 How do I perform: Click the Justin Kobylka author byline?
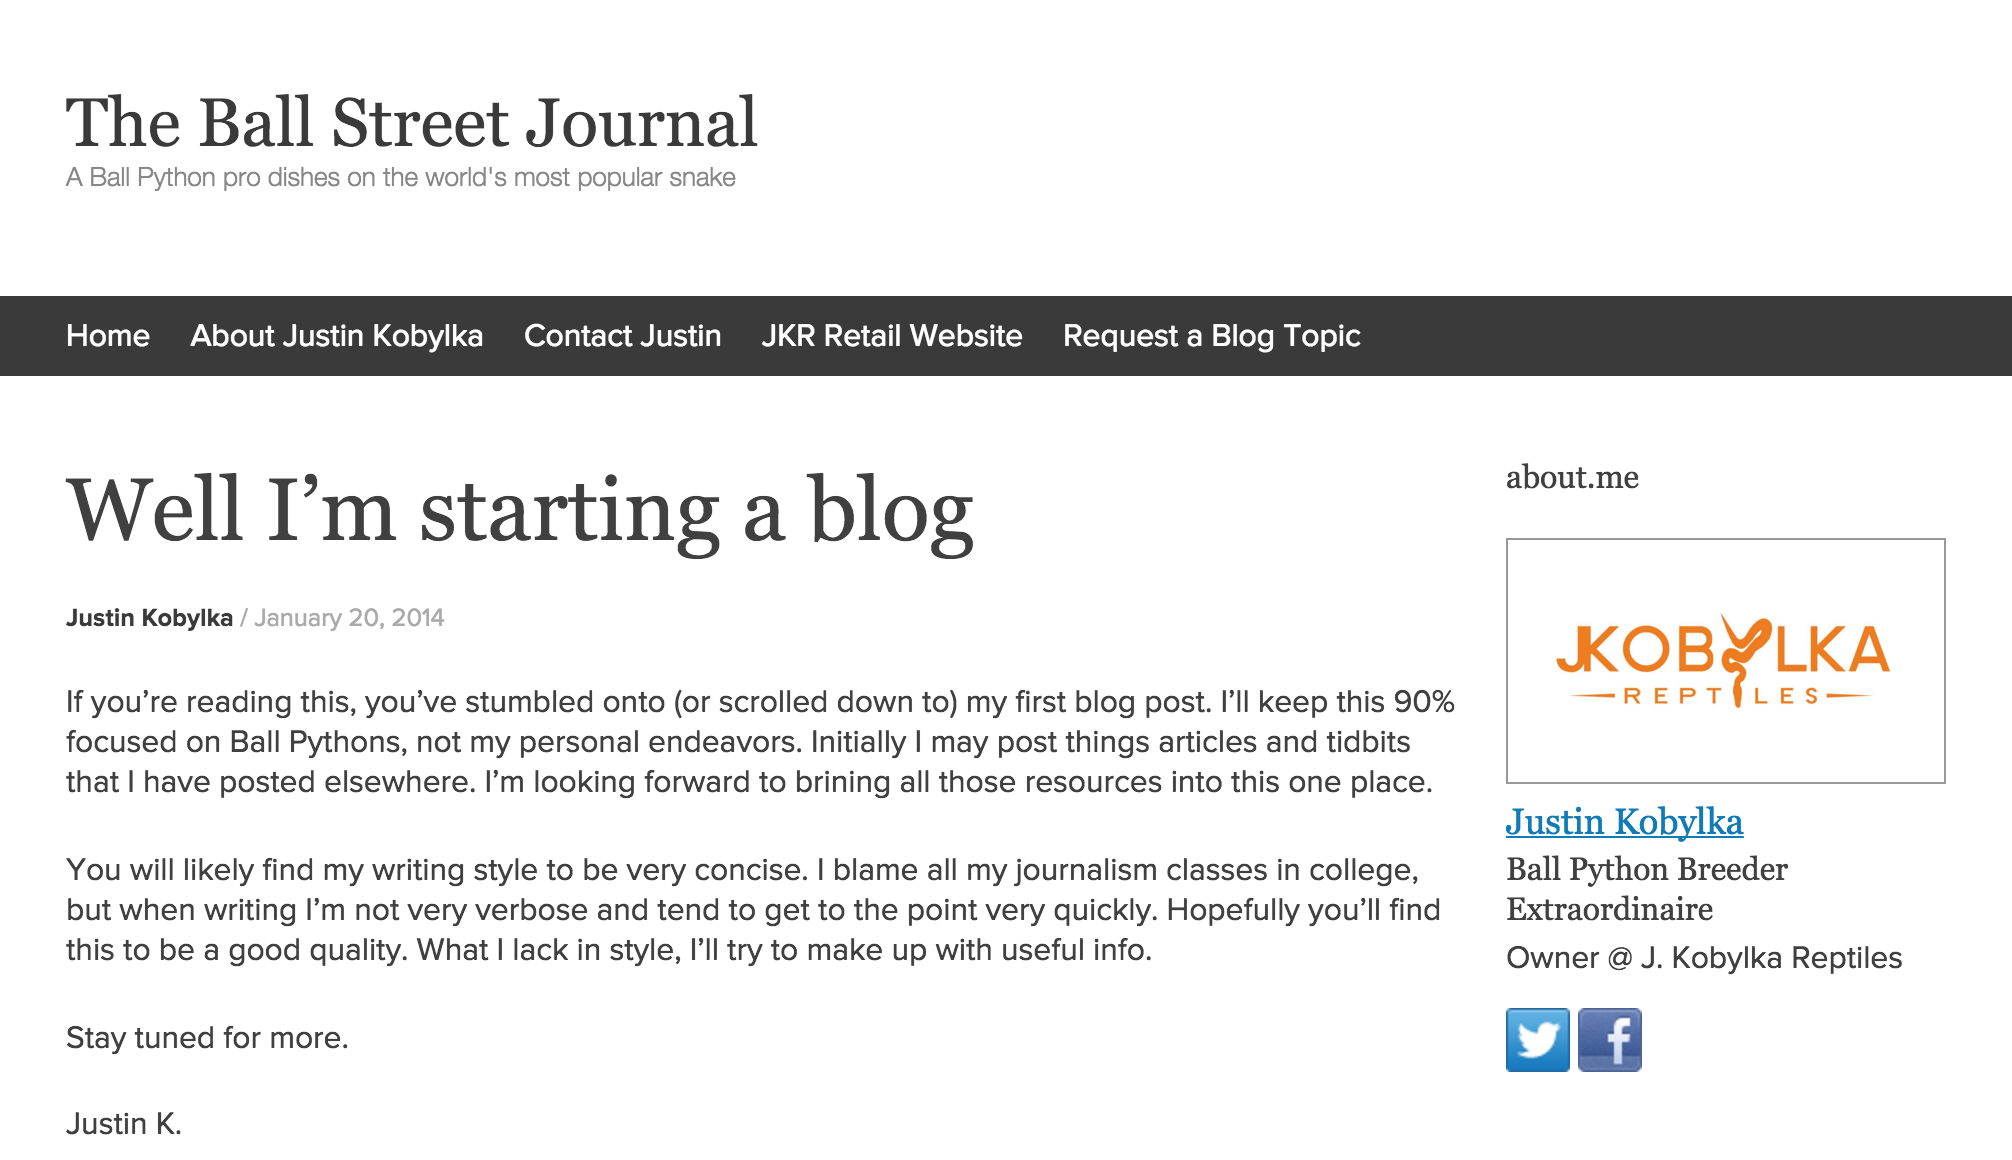pyautogui.click(x=149, y=618)
